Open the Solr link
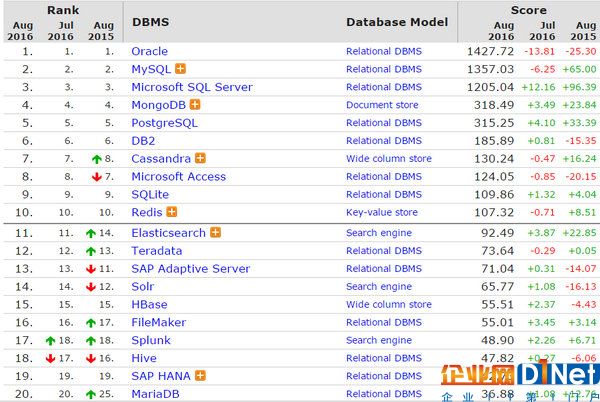The width and height of the screenshot is (600, 402). point(143,286)
